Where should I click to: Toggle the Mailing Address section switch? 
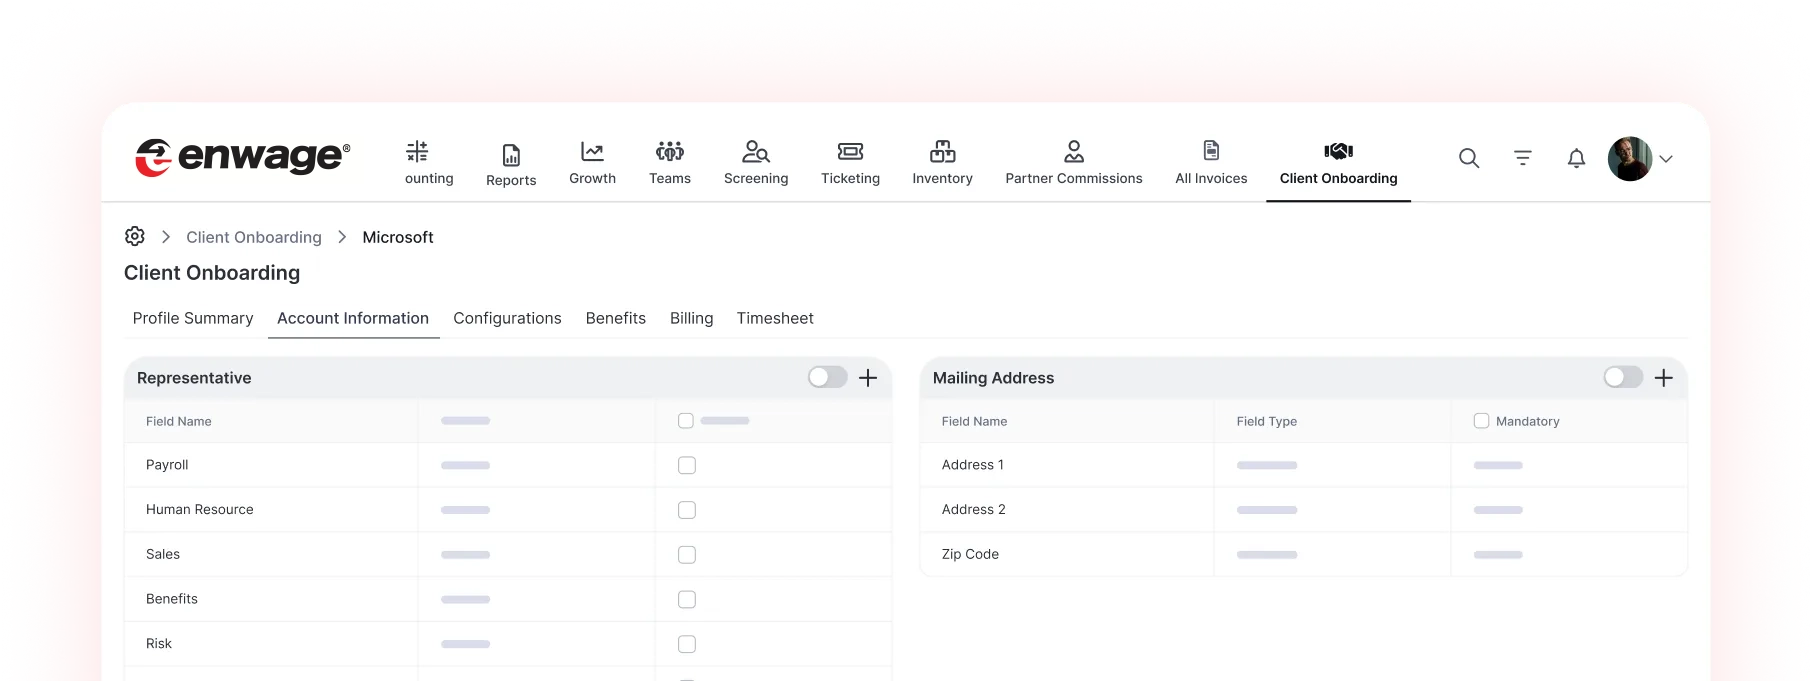pos(1623,377)
